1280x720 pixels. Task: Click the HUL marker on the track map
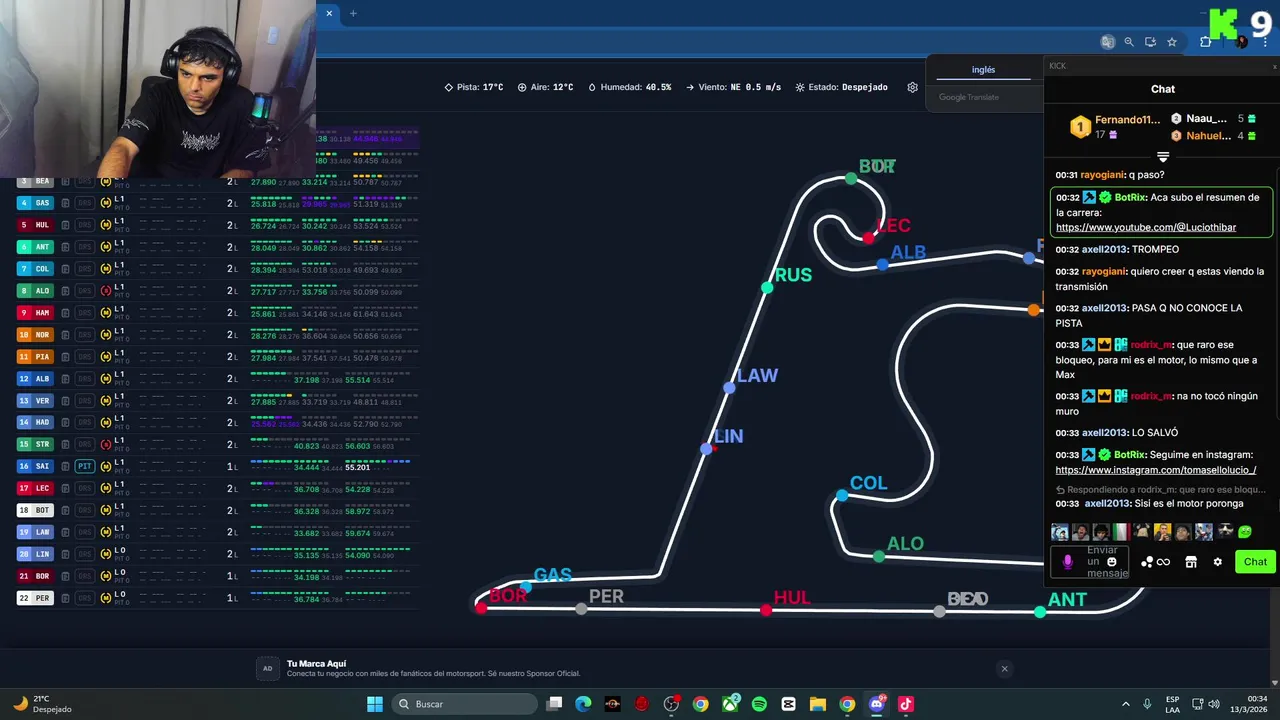point(766,609)
